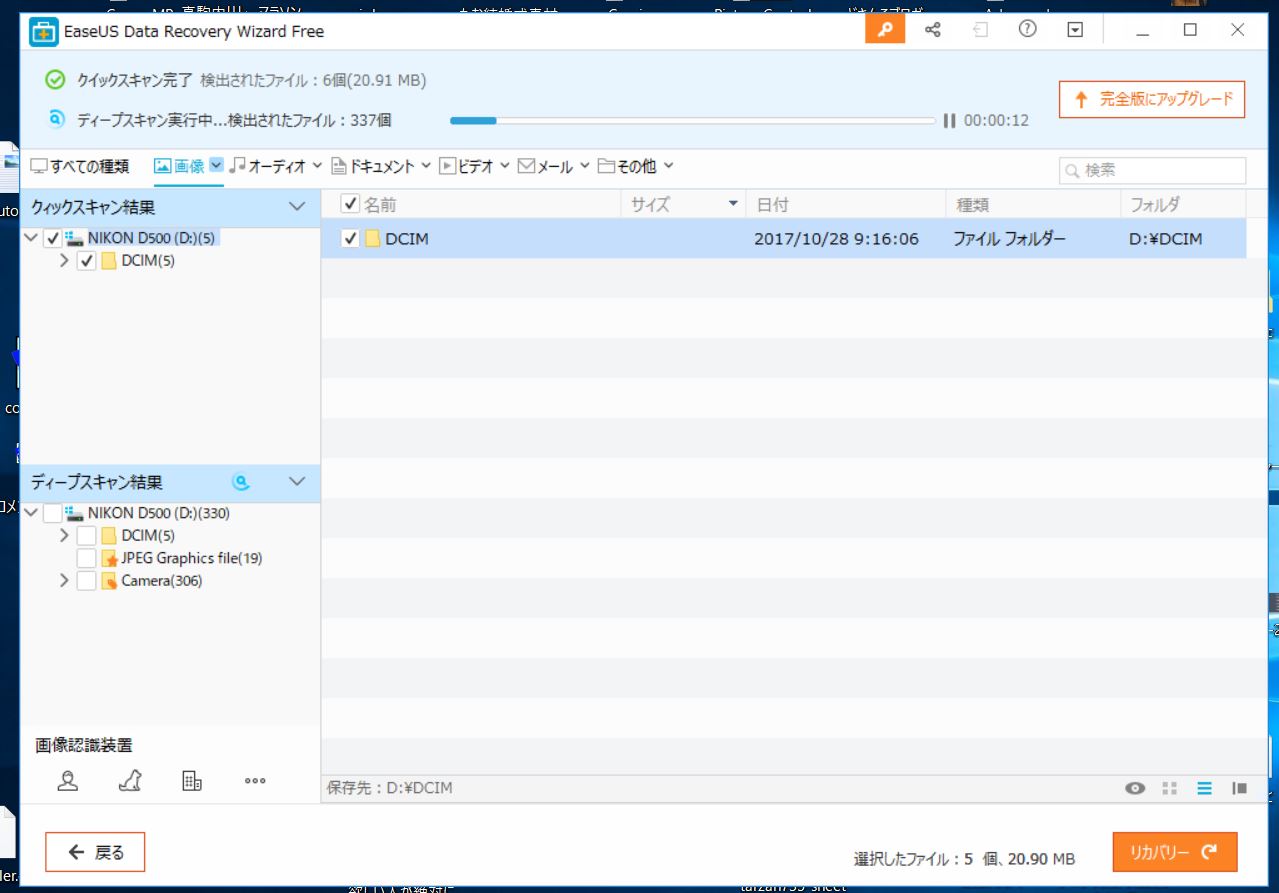Collapse the ディープスキャン結果 panel
This screenshot has height=893, width=1279.
point(297,482)
